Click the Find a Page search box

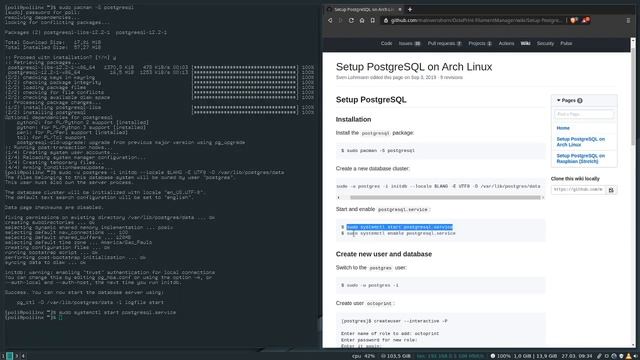click(584, 114)
